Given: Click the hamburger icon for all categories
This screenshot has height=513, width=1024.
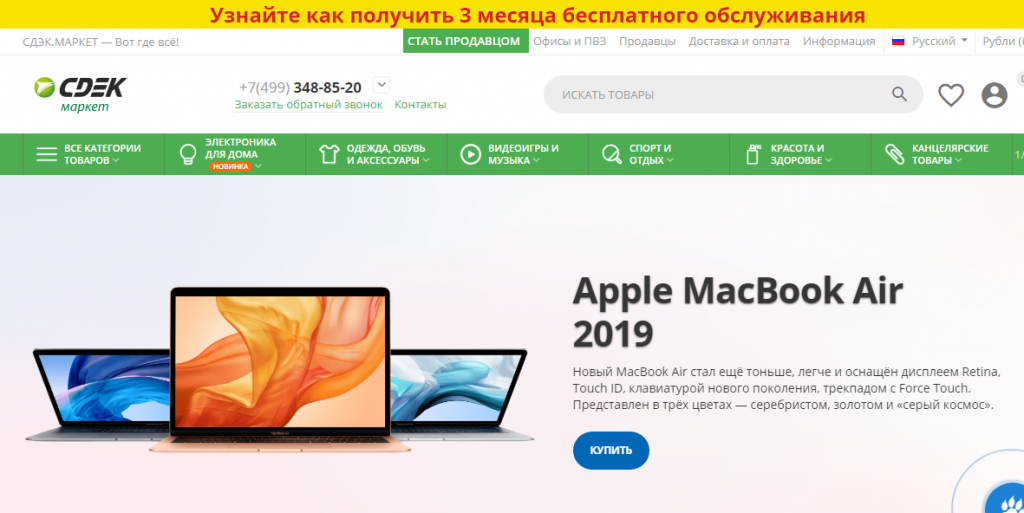Looking at the screenshot, I should tap(46, 154).
